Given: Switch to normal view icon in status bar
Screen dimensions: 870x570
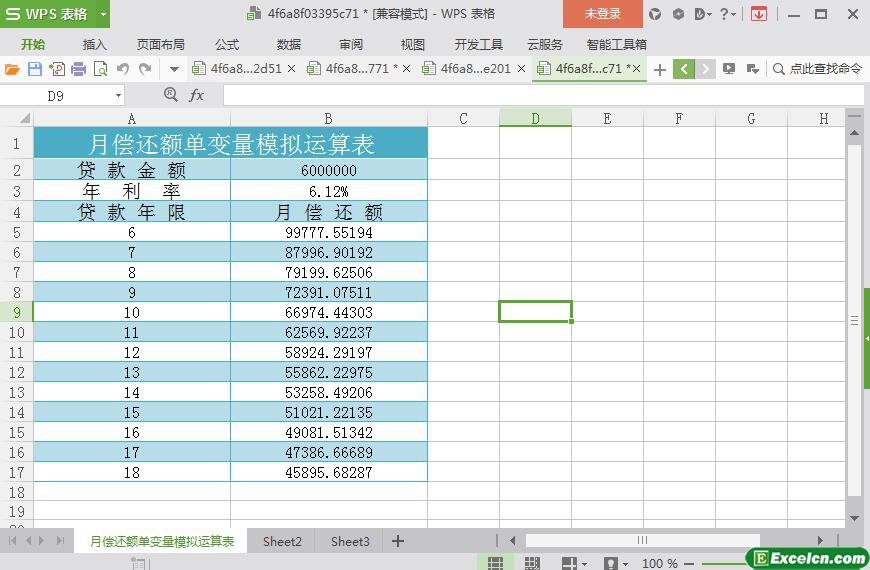Looking at the screenshot, I should point(495,563).
